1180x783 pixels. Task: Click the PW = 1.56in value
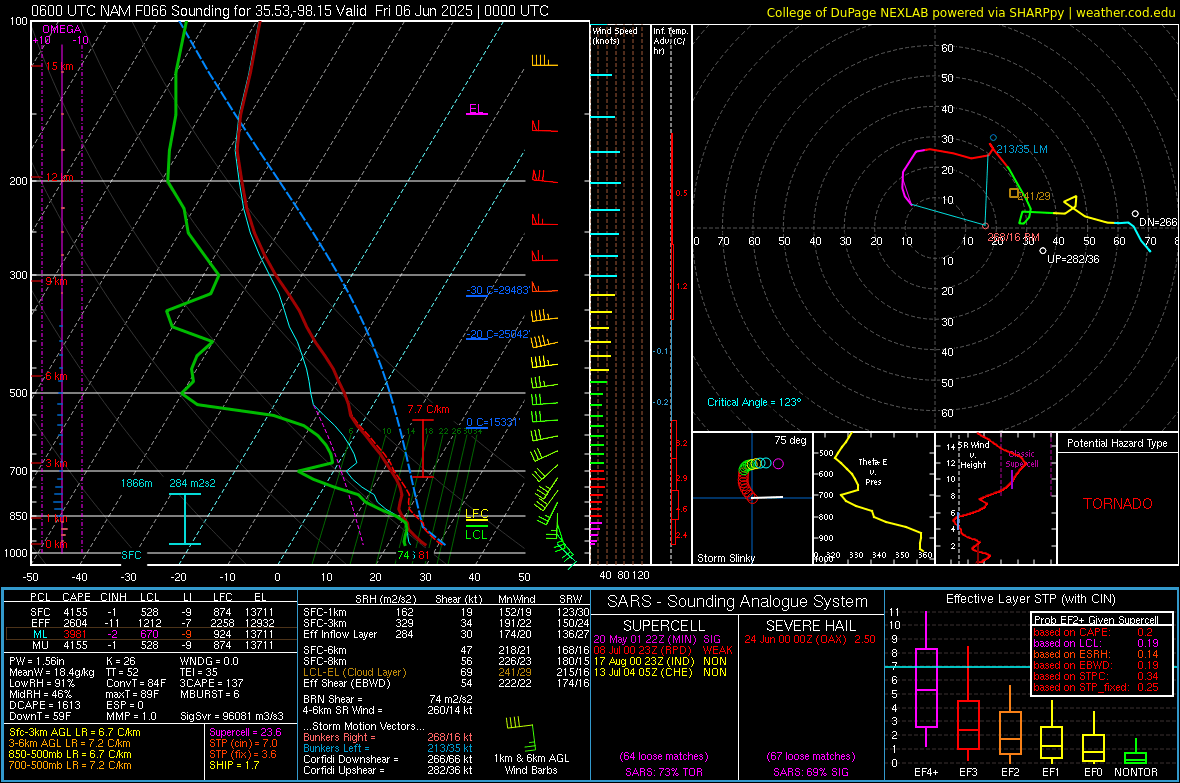[x=37, y=661]
